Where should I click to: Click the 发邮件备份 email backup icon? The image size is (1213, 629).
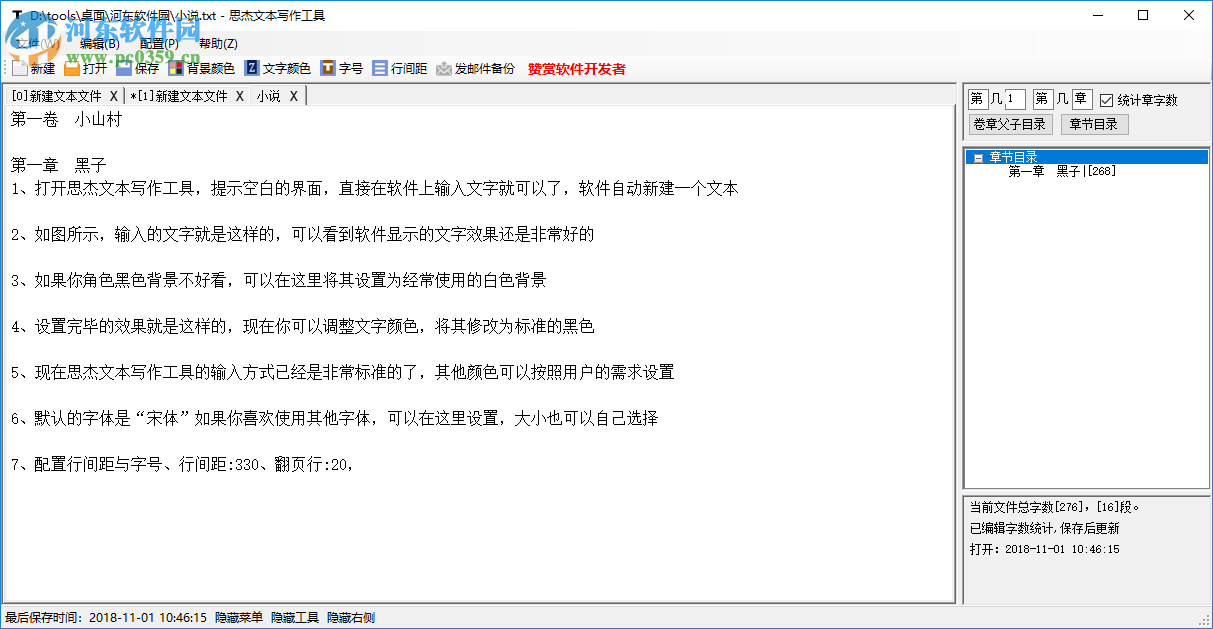coord(475,69)
